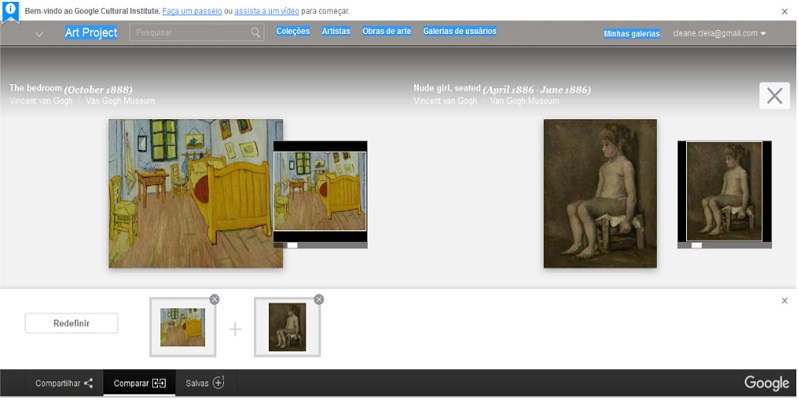Viewport: 799px width, 400px height.
Task: Click the zoom navigator under The bedroom preview
Action: pos(320,244)
